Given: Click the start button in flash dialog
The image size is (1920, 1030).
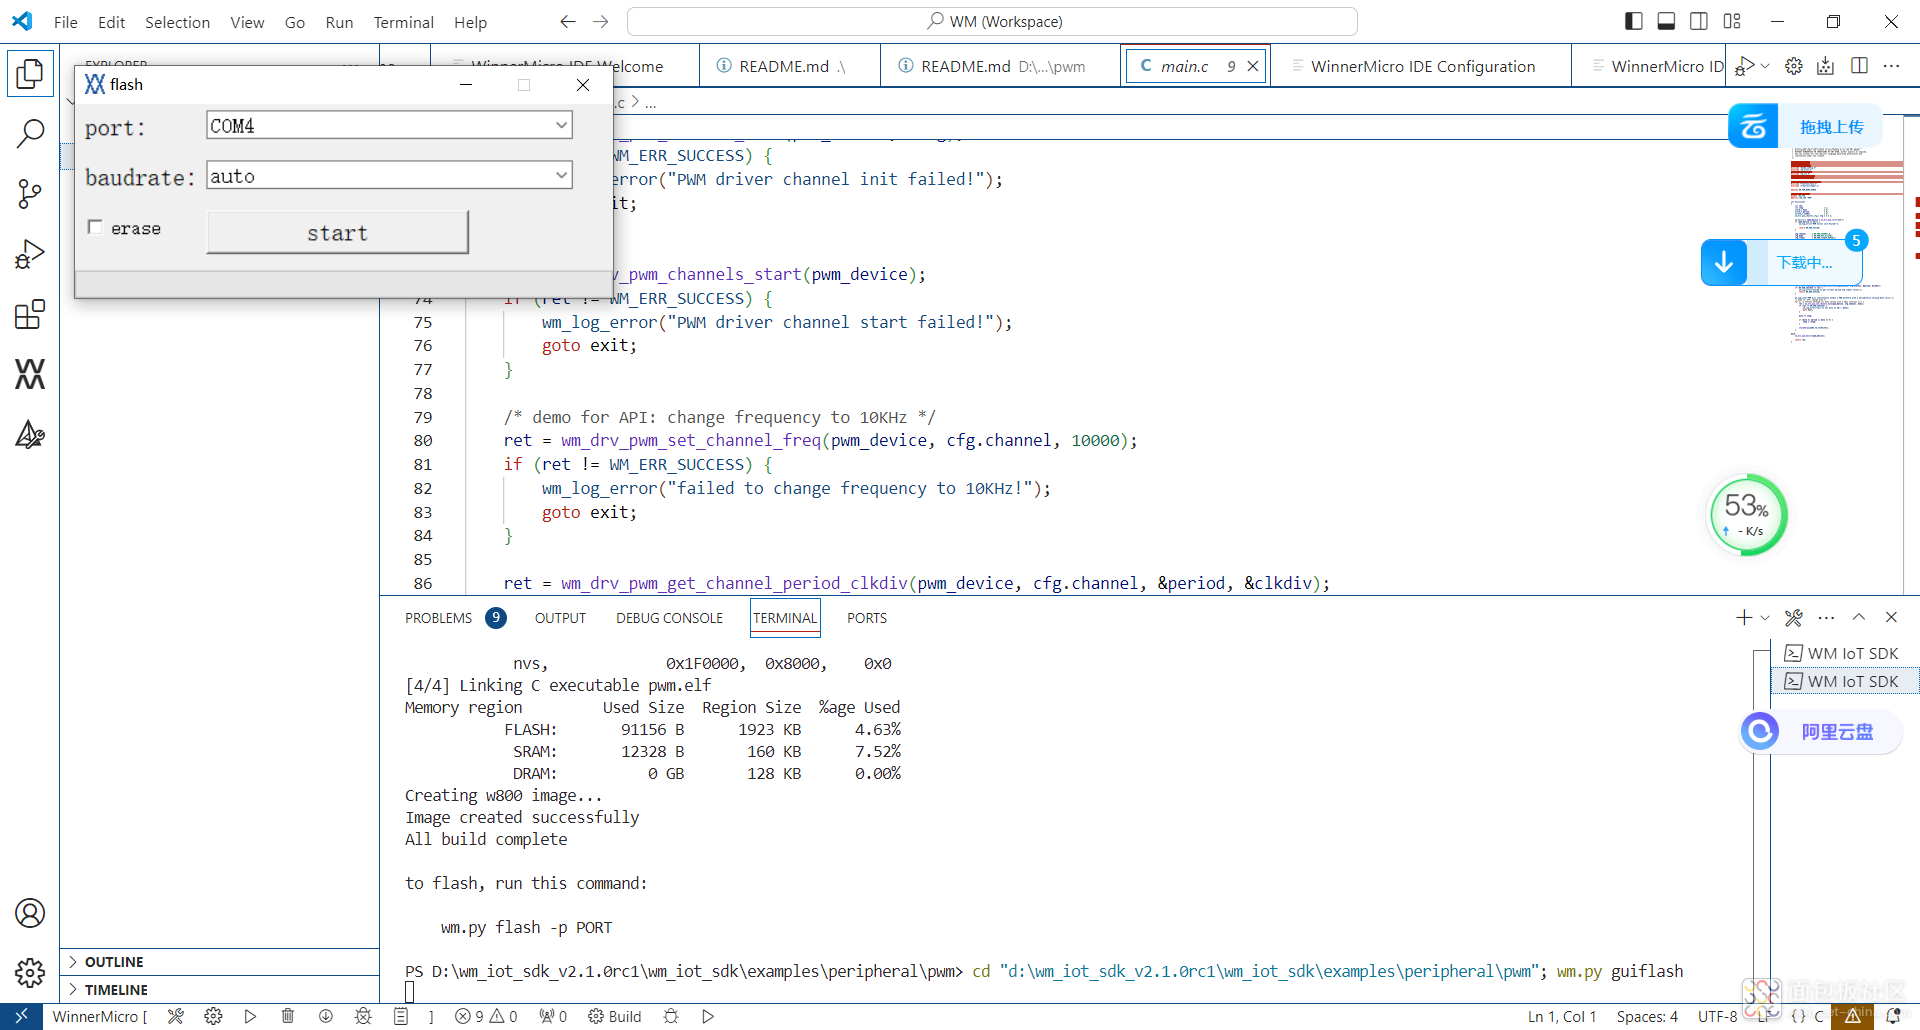Looking at the screenshot, I should point(337,232).
